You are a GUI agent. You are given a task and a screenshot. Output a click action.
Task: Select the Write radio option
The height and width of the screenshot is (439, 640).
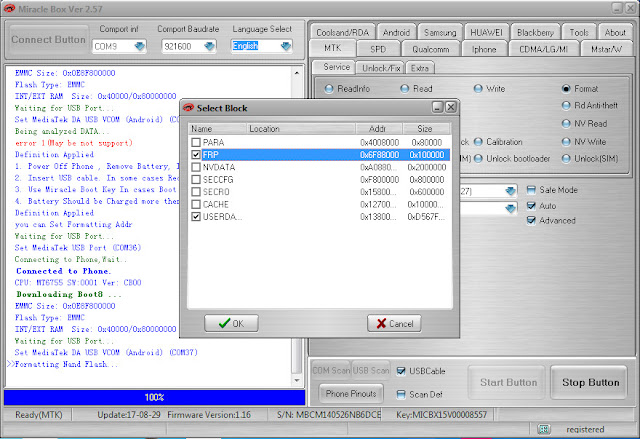click(478, 89)
